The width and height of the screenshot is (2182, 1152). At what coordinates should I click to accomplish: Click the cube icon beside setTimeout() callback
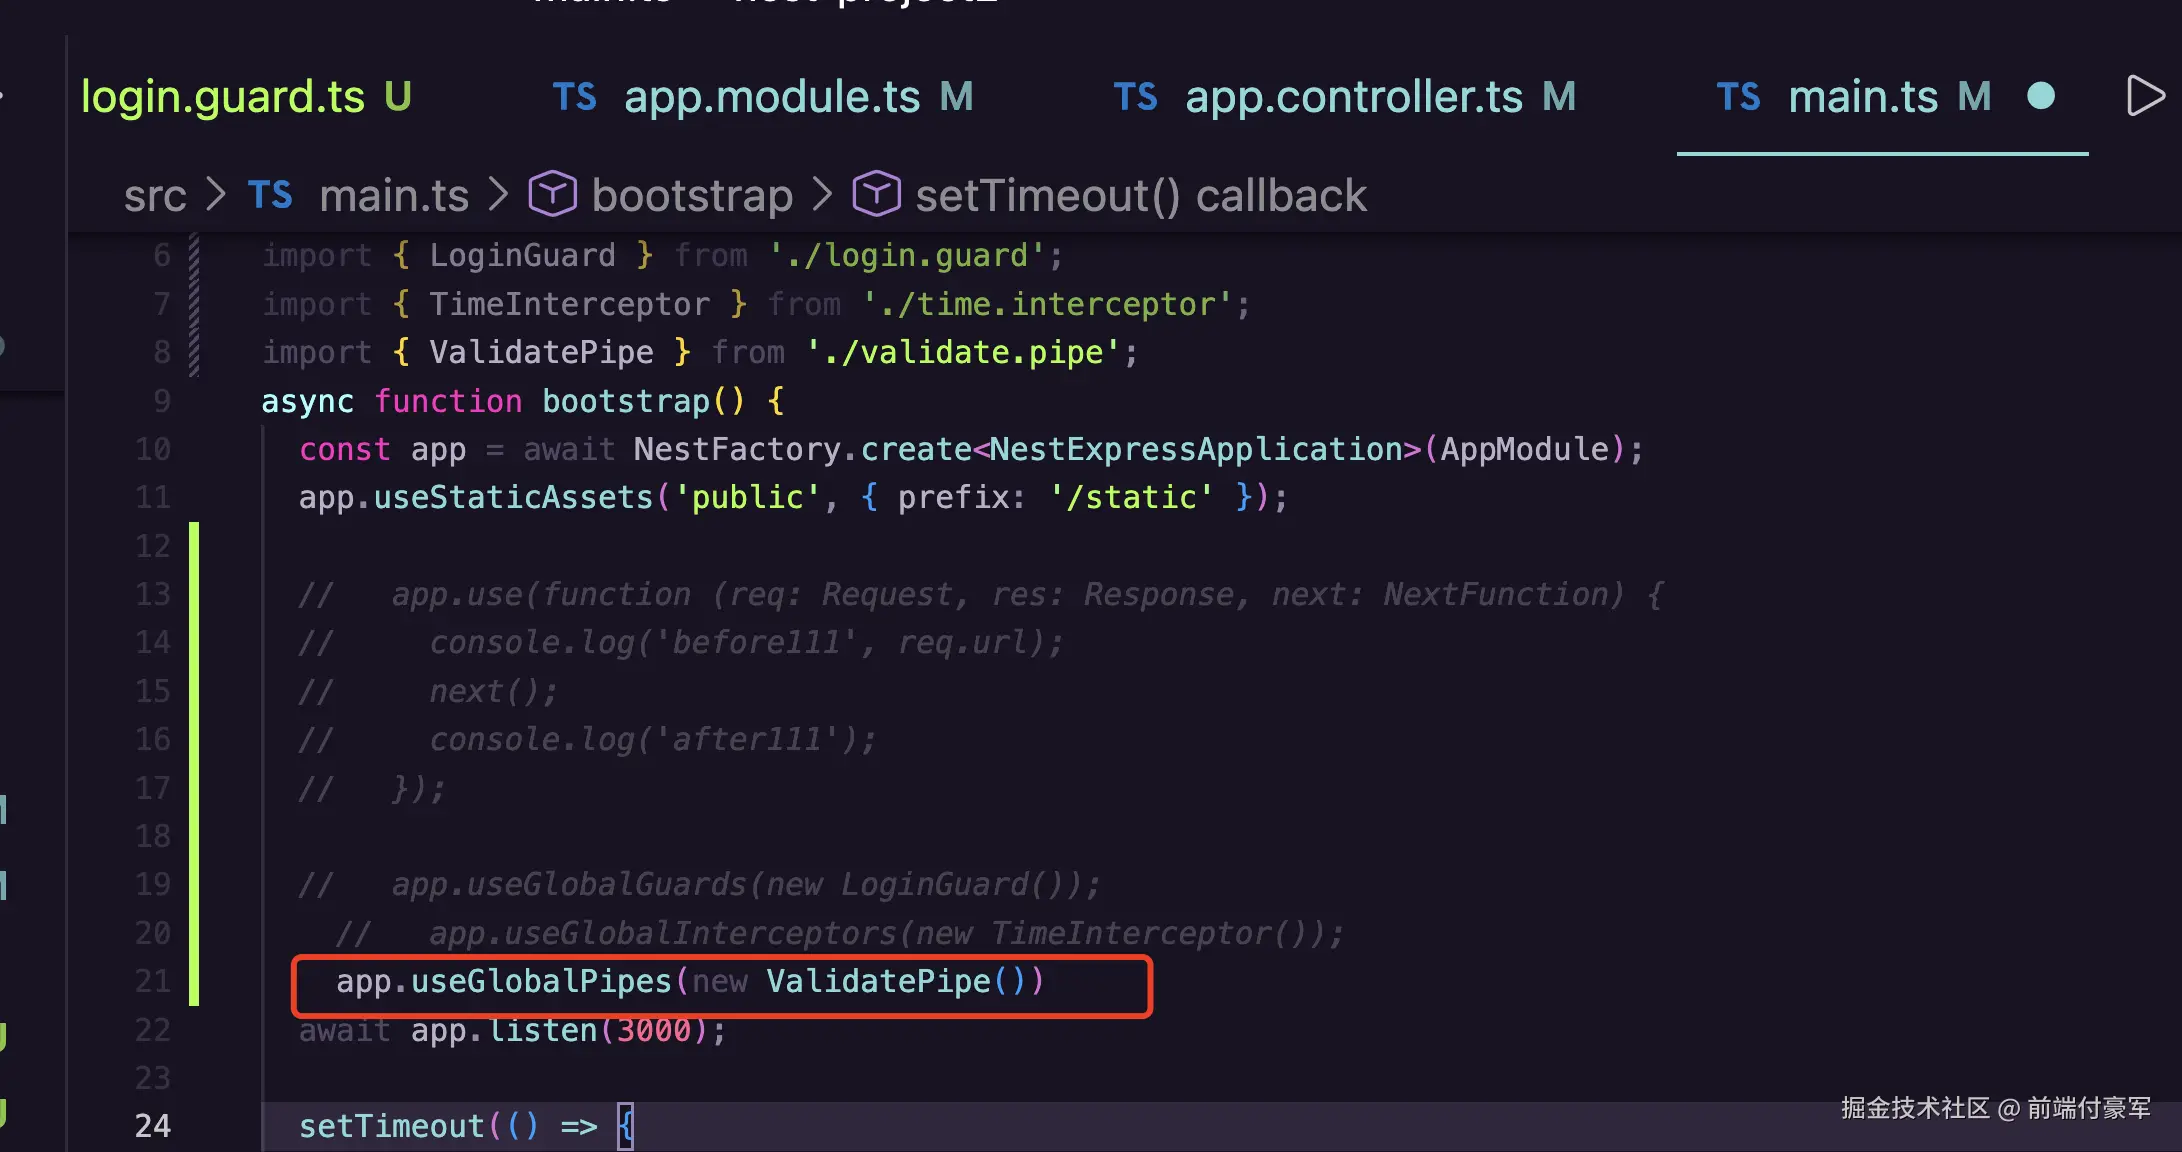[877, 194]
